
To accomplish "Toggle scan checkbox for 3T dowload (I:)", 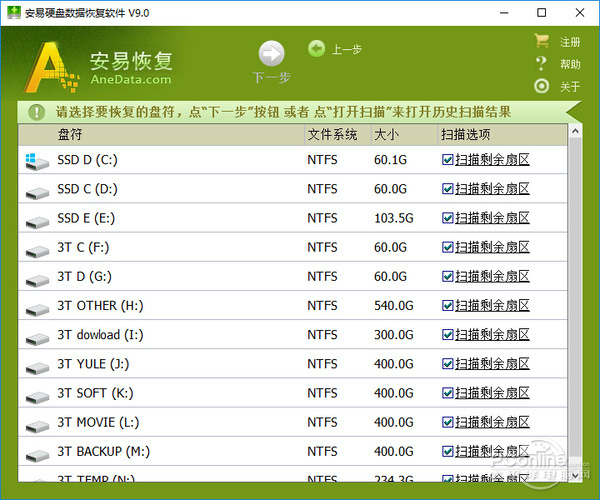I will pos(447,335).
